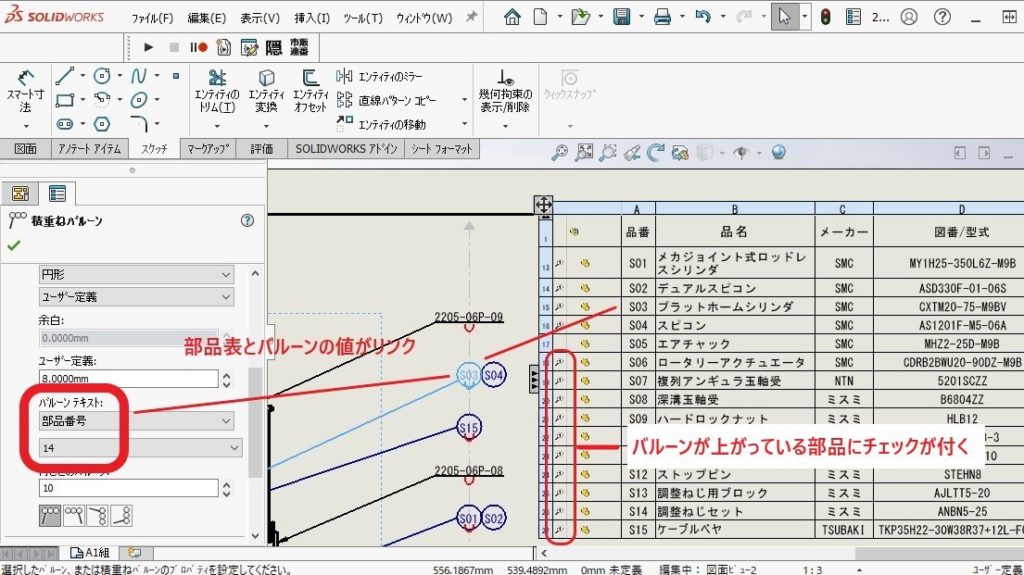The height and width of the screenshot is (575, 1024).
Task: Start macro playback with the play button
Action: (149, 46)
